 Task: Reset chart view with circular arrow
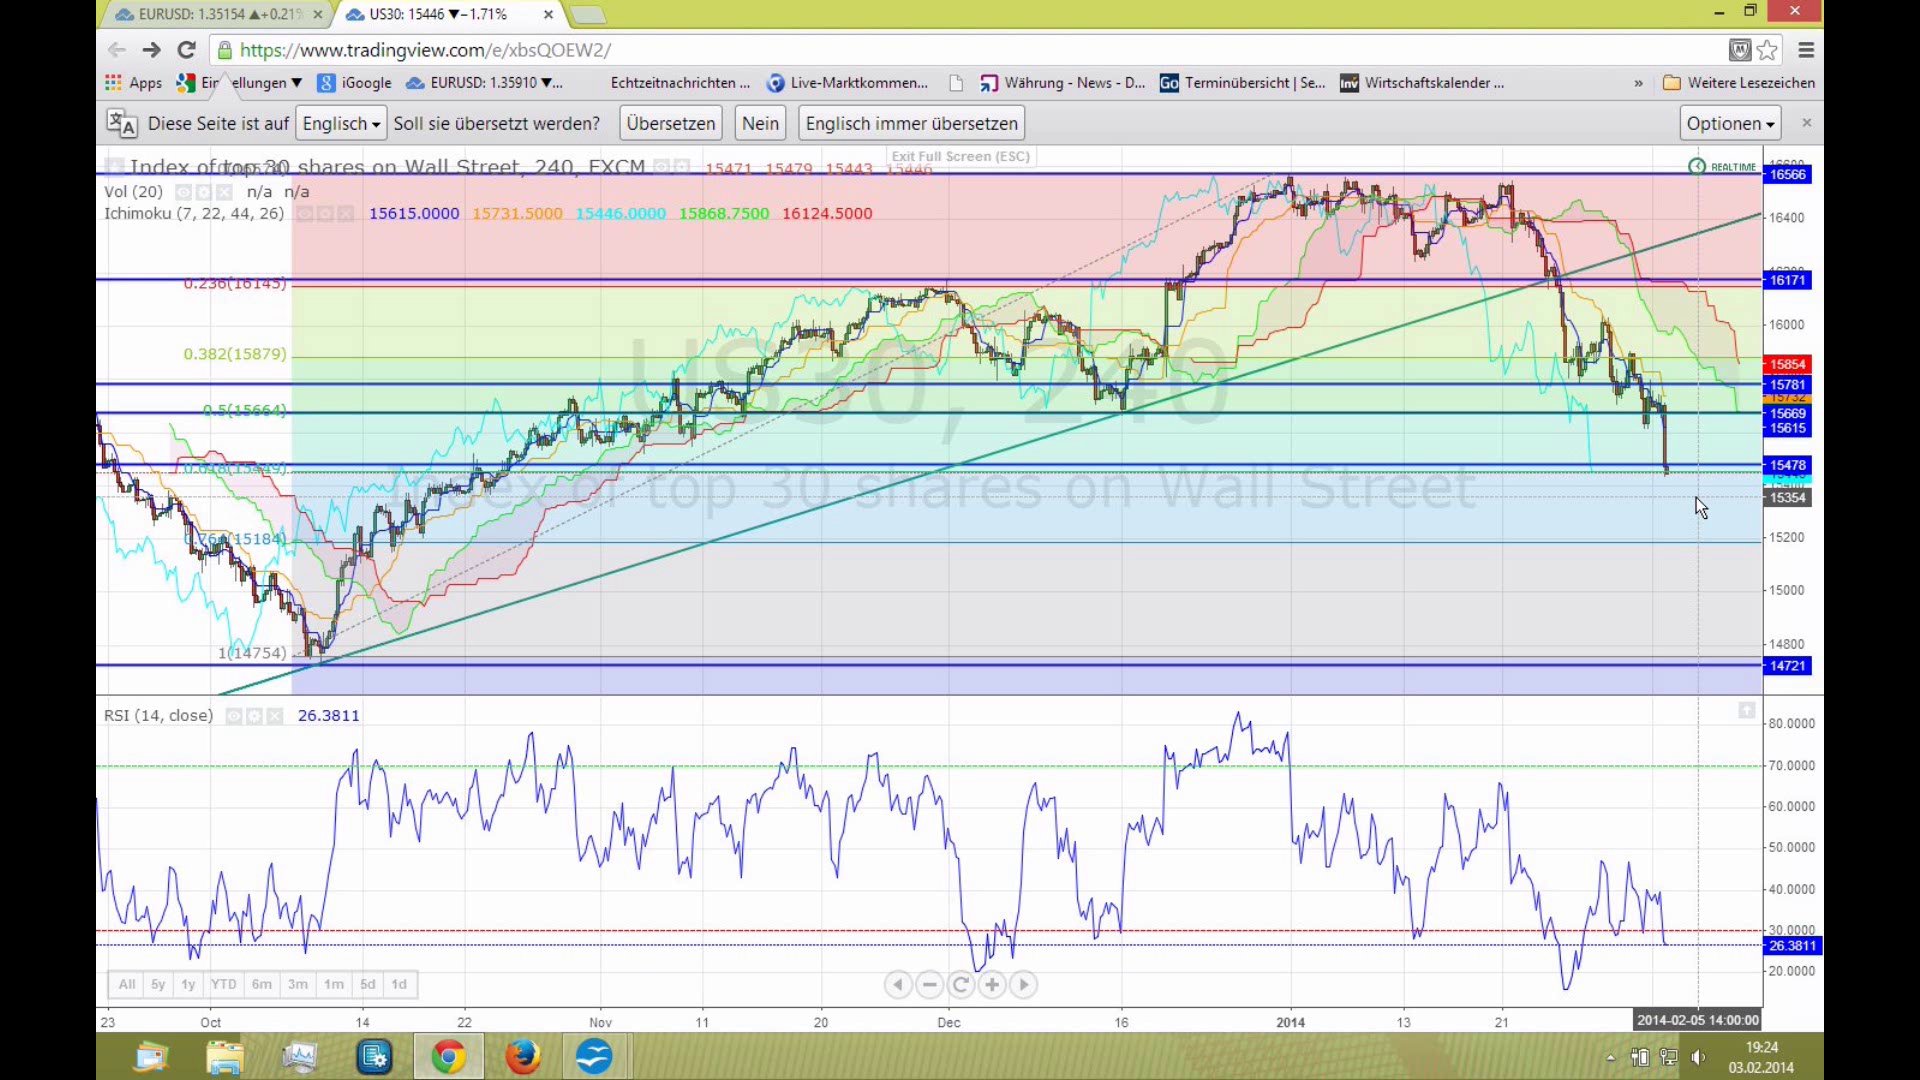(x=960, y=985)
